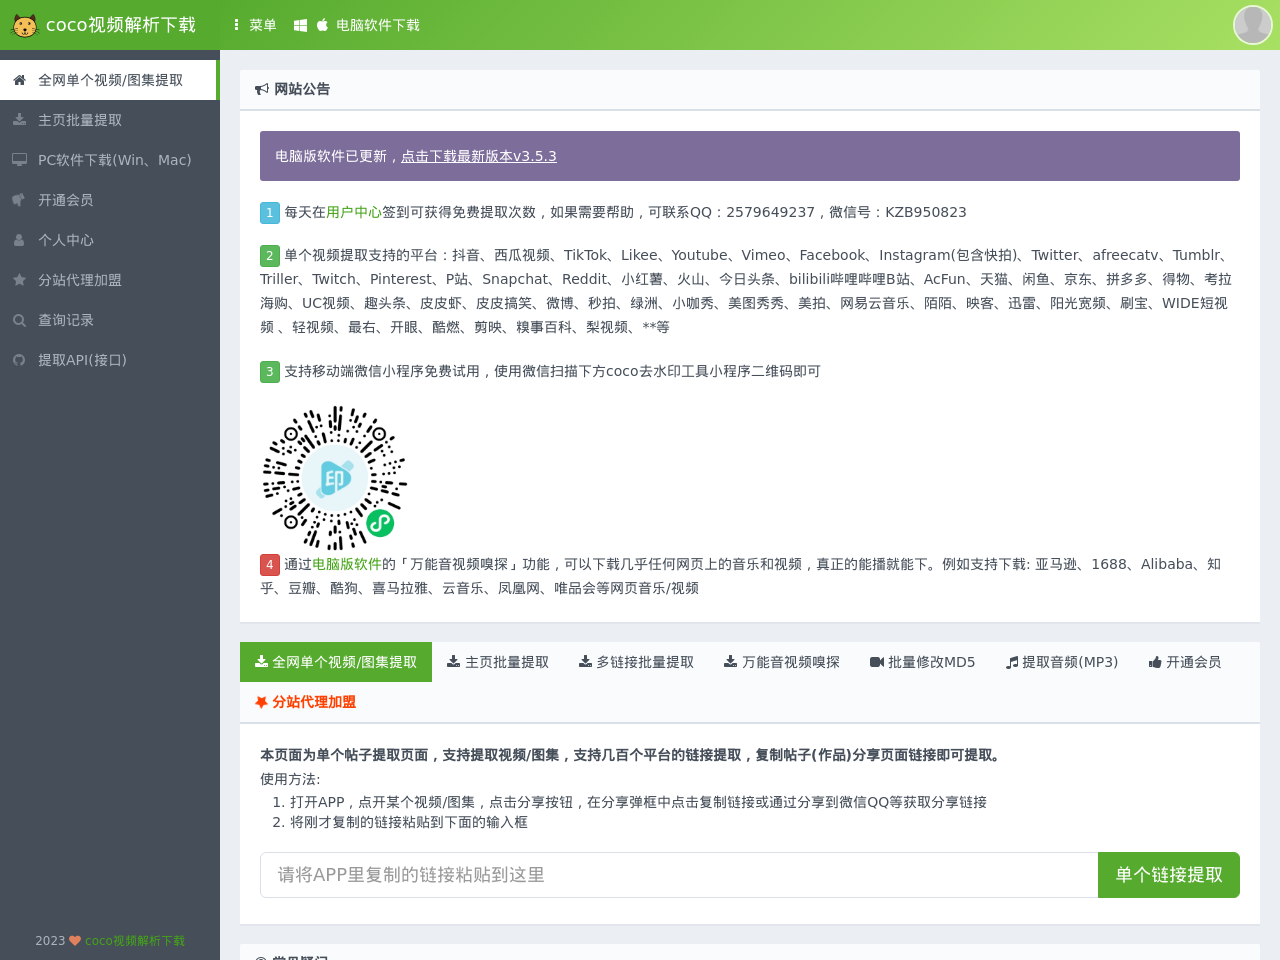Click the Apple icon in 电脑软件下载
Screen dimensions: 1280x960
[x=322, y=24]
